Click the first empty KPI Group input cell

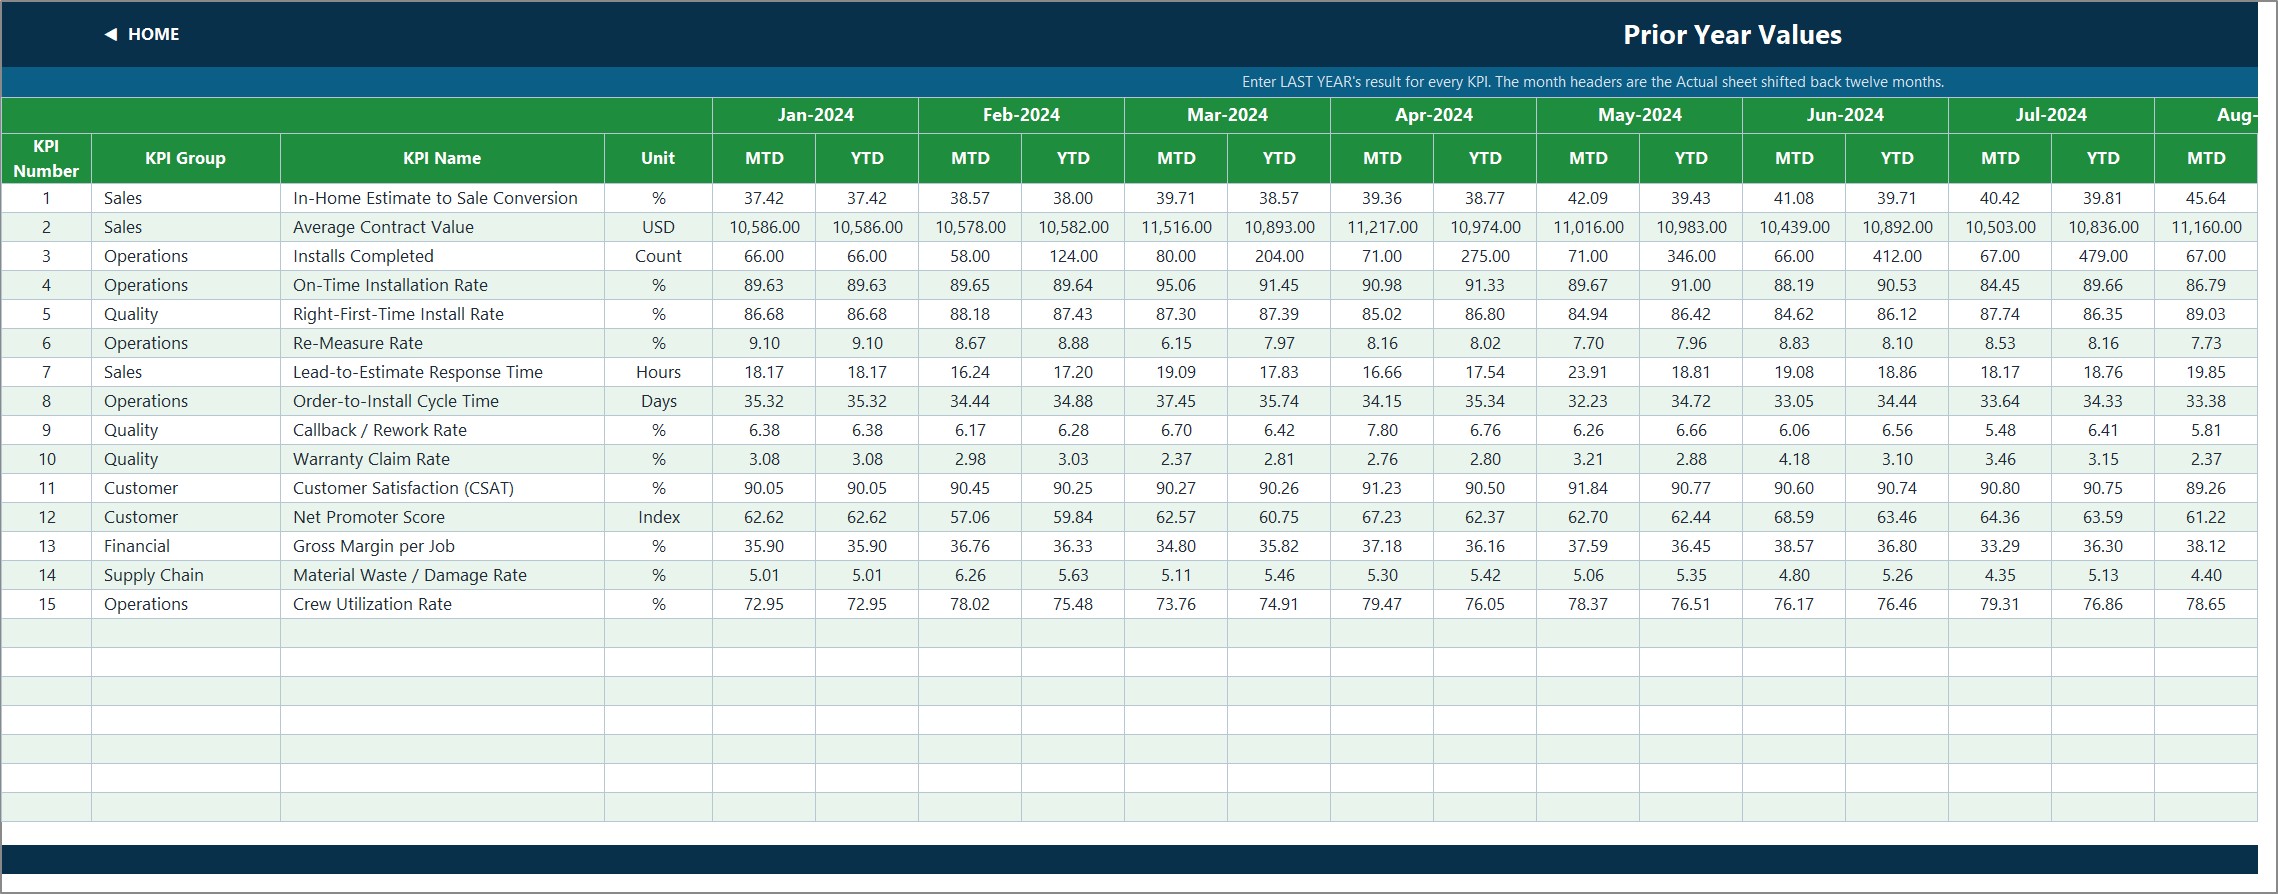coord(186,633)
